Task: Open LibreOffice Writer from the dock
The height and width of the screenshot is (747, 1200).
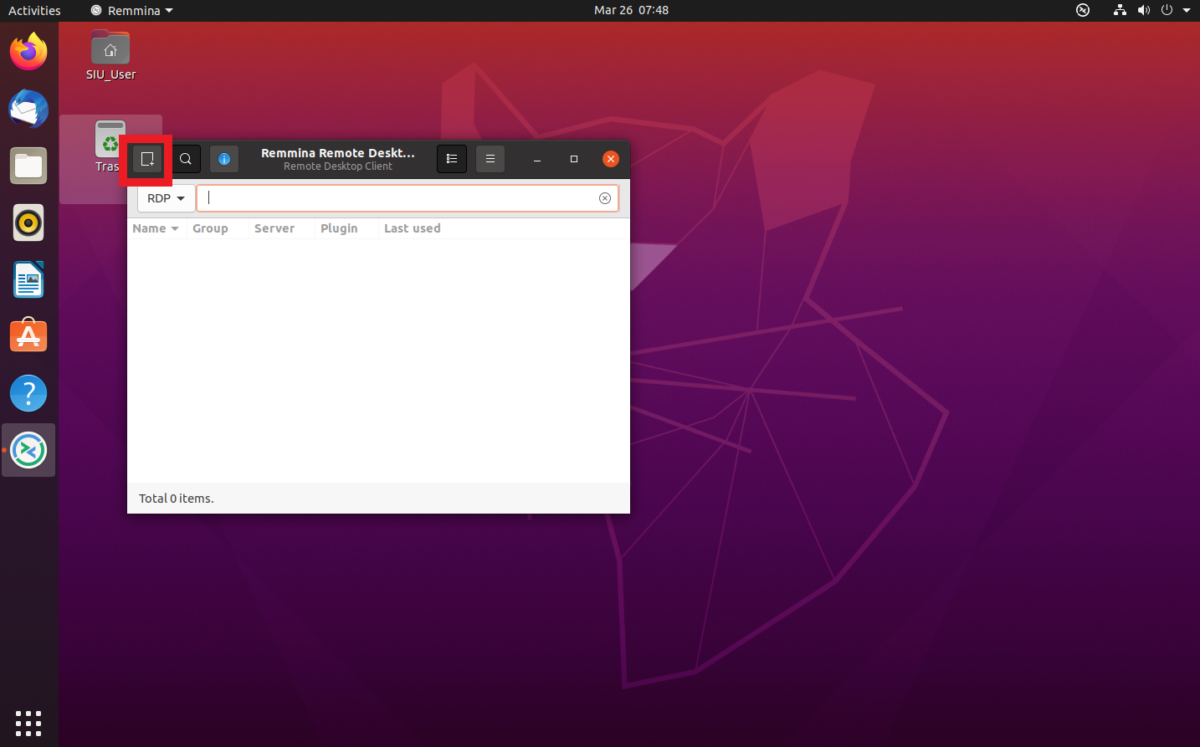Action: pyautogui.click(x=28, y=279)
